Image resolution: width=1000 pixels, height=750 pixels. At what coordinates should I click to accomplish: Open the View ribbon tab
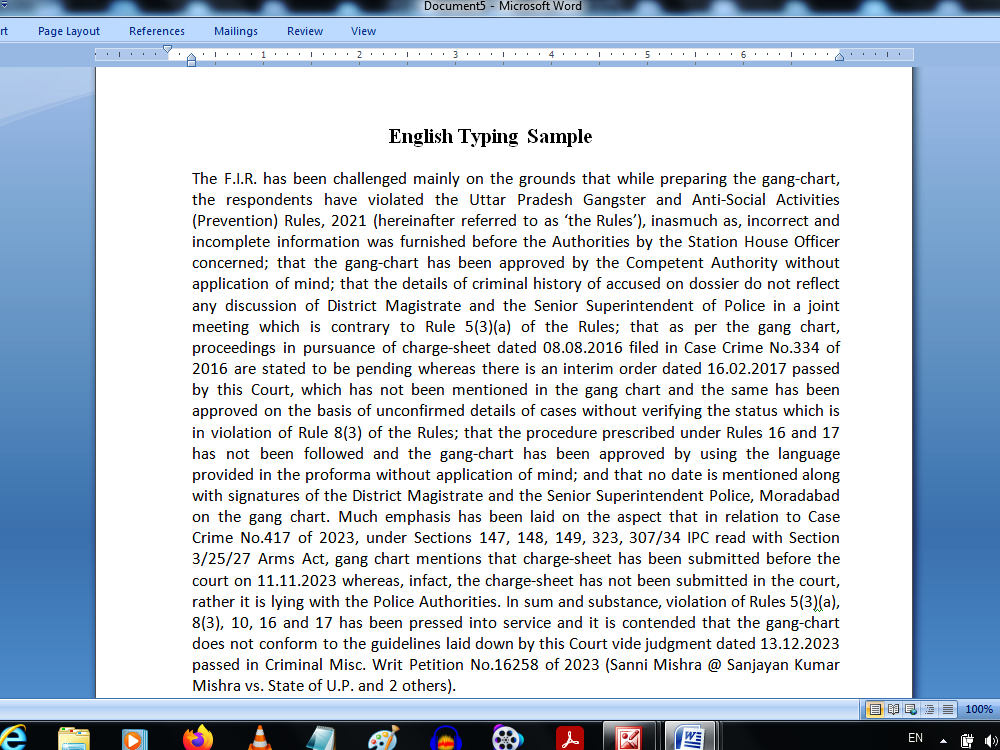364,31
